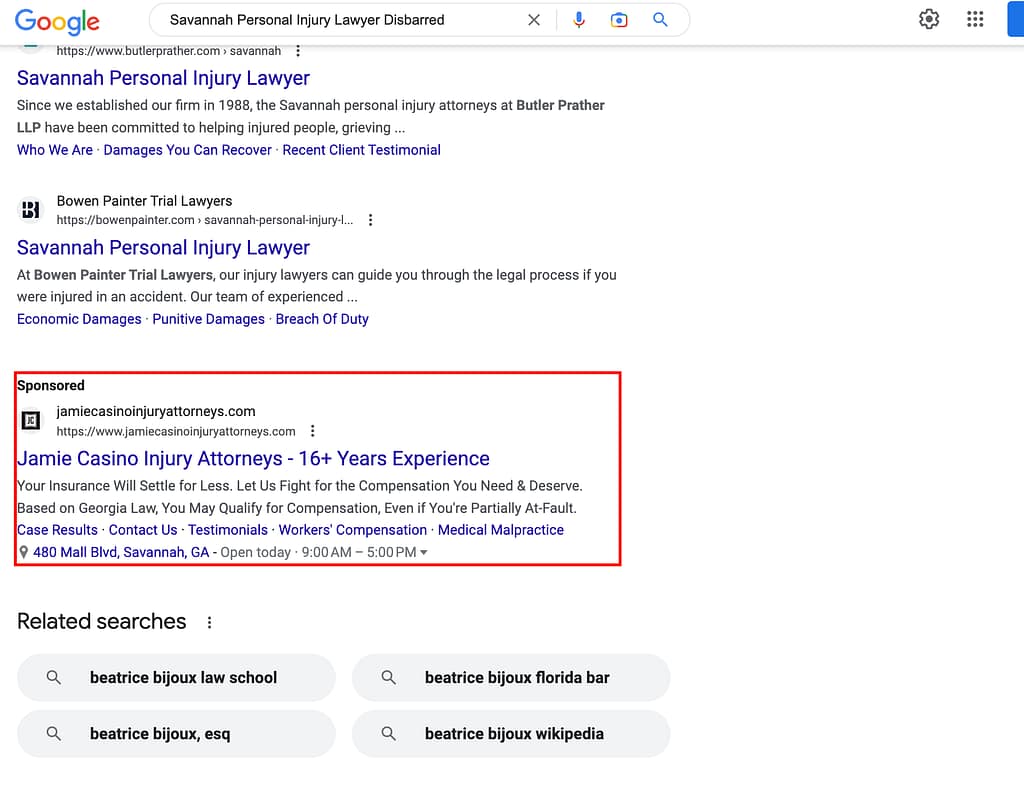Open the settings gear icon

coord(929,20)
